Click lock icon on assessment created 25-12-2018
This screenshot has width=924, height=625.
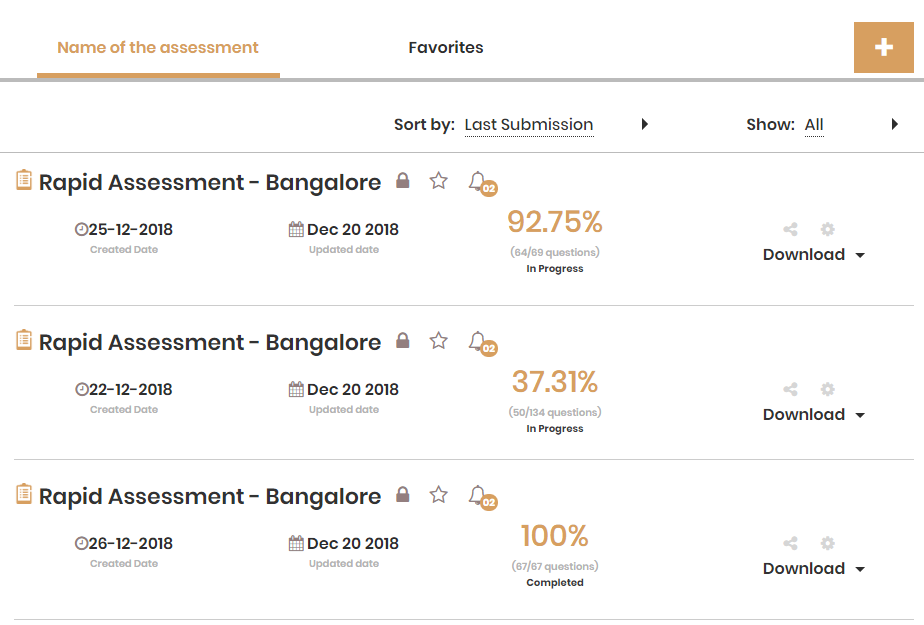402,180
